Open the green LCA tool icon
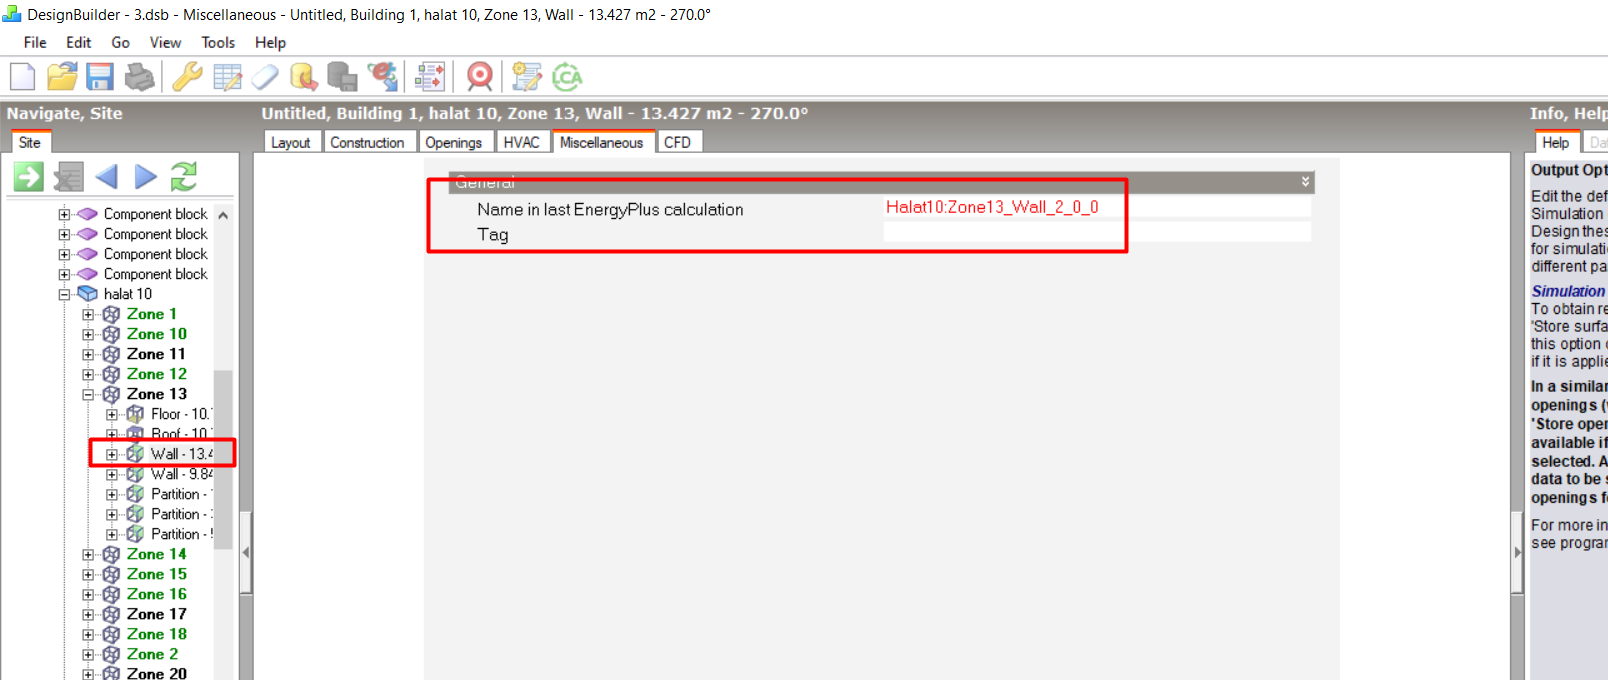 [567, 77]
